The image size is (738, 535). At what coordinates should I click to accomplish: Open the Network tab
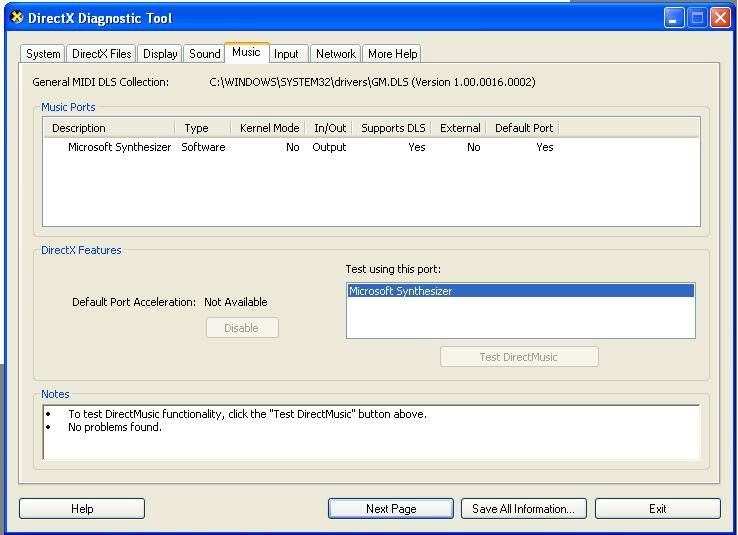tap(336, 54)
